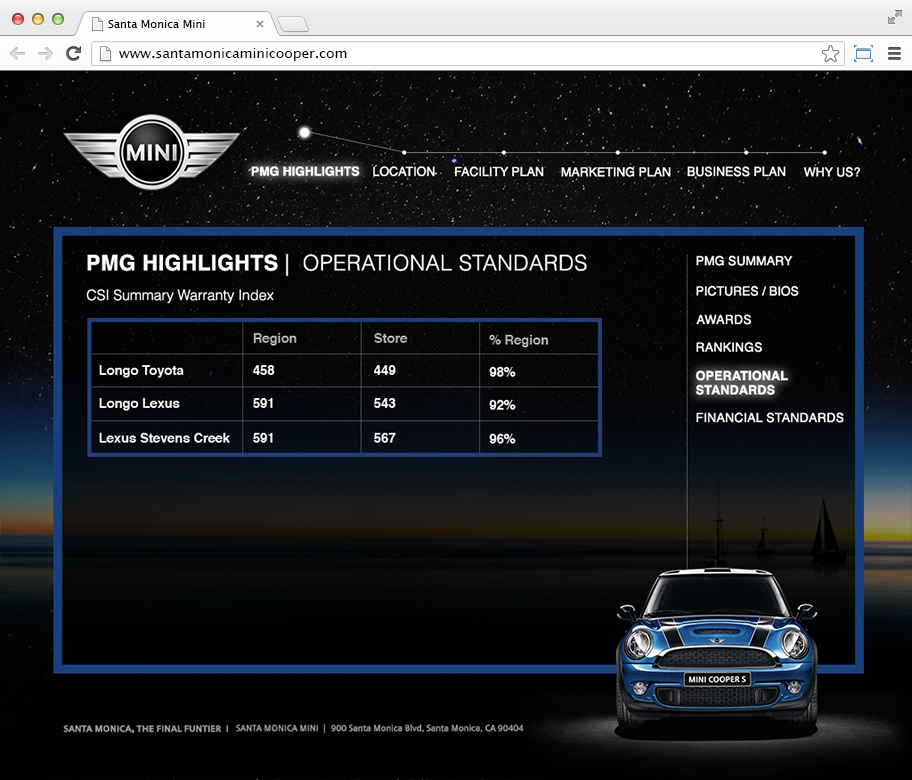Open the MARKETING PLAN page
The height and width of the screenshot is (780, 912).
point(615,172)
